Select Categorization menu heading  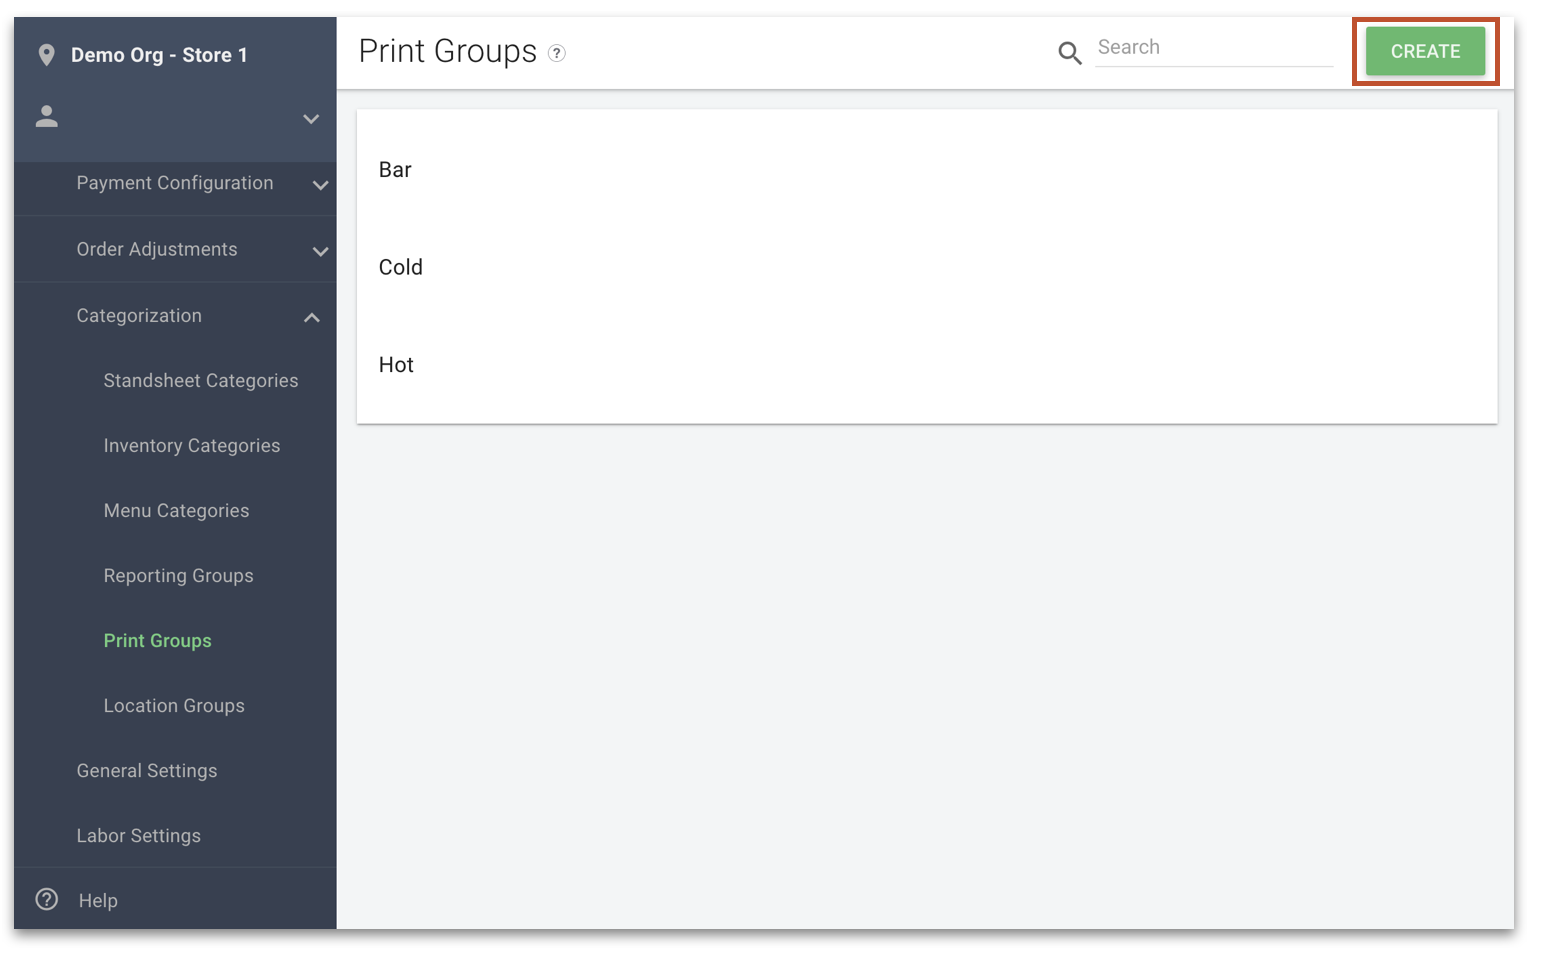click(139, 316)
